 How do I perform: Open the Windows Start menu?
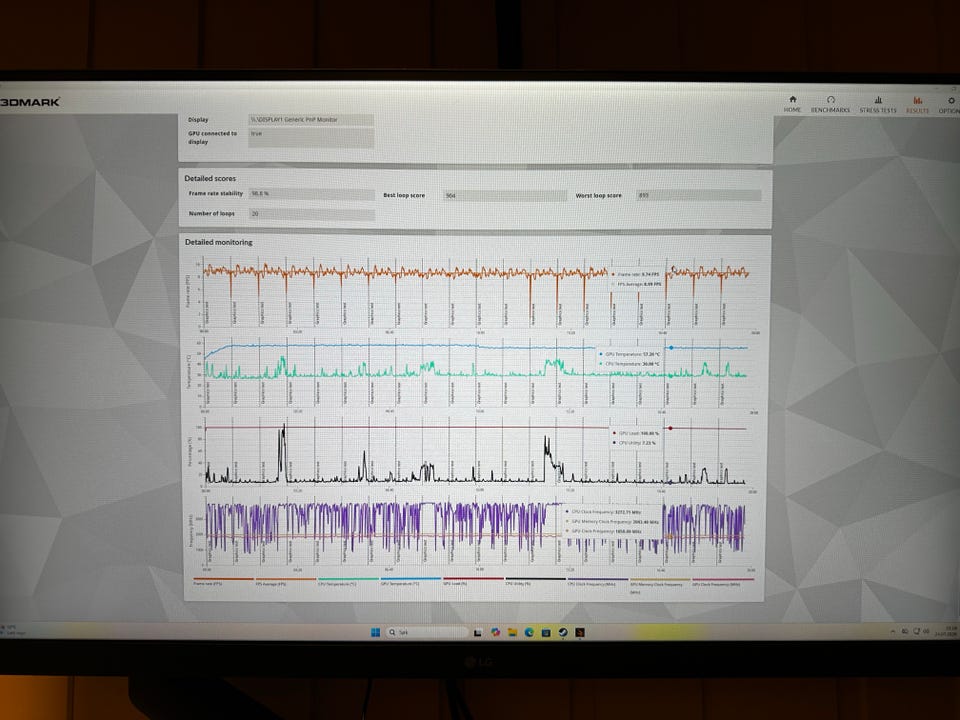coord(375,632)
